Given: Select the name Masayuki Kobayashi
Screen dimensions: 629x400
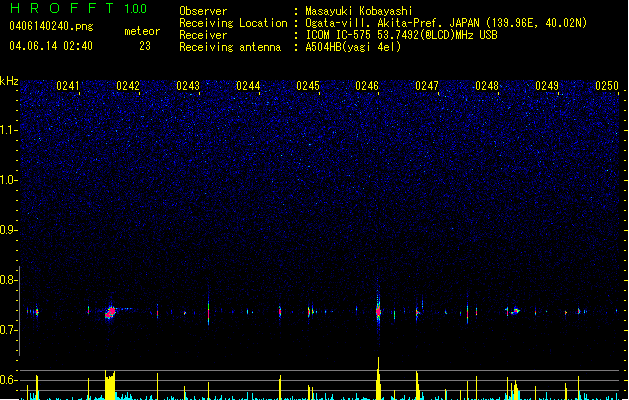Looking at the screenshot, I should pyautogui.click(x=359, y=11).
